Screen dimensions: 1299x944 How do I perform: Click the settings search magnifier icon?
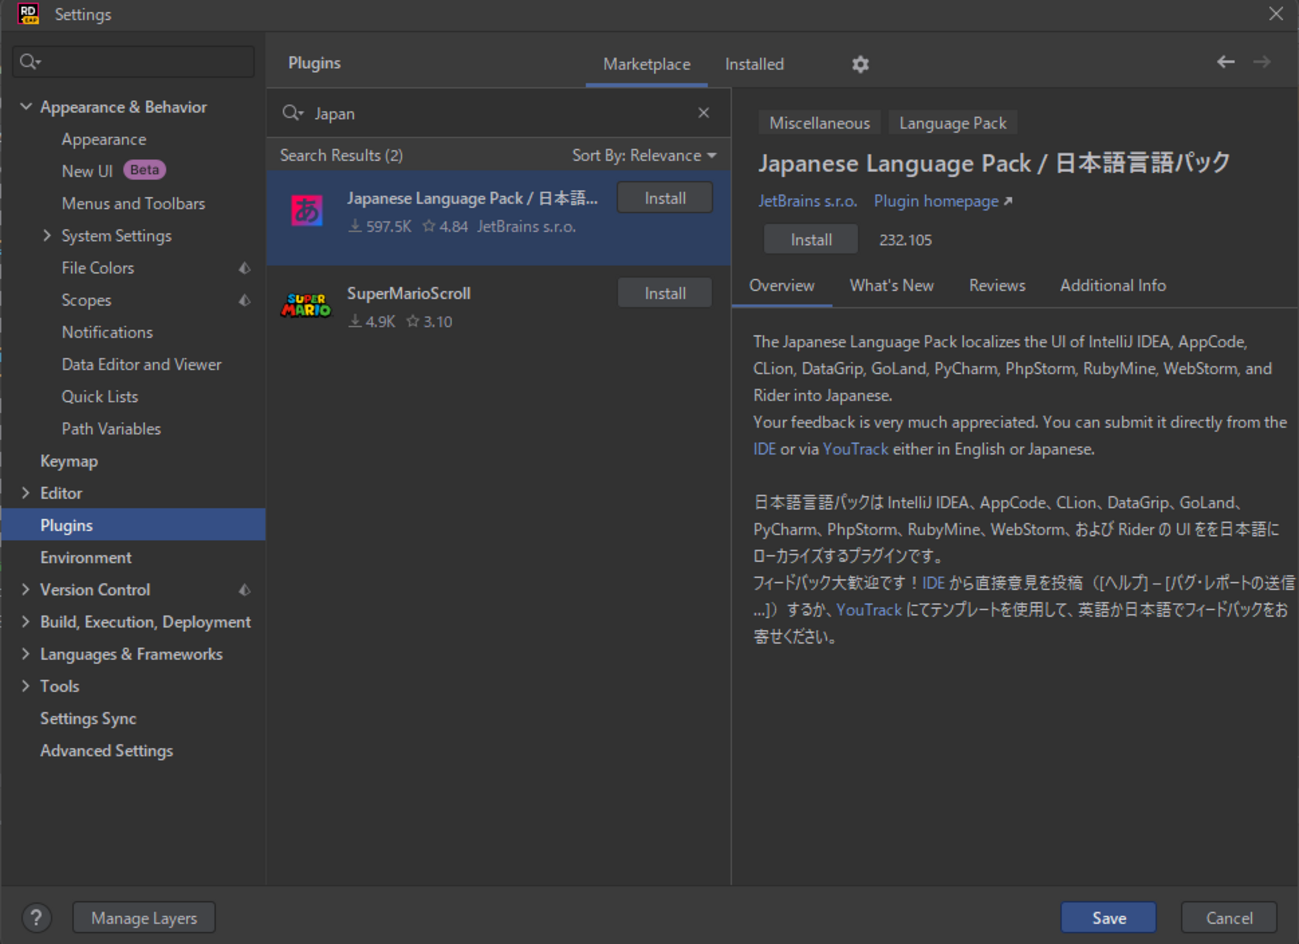coord(30,62)
